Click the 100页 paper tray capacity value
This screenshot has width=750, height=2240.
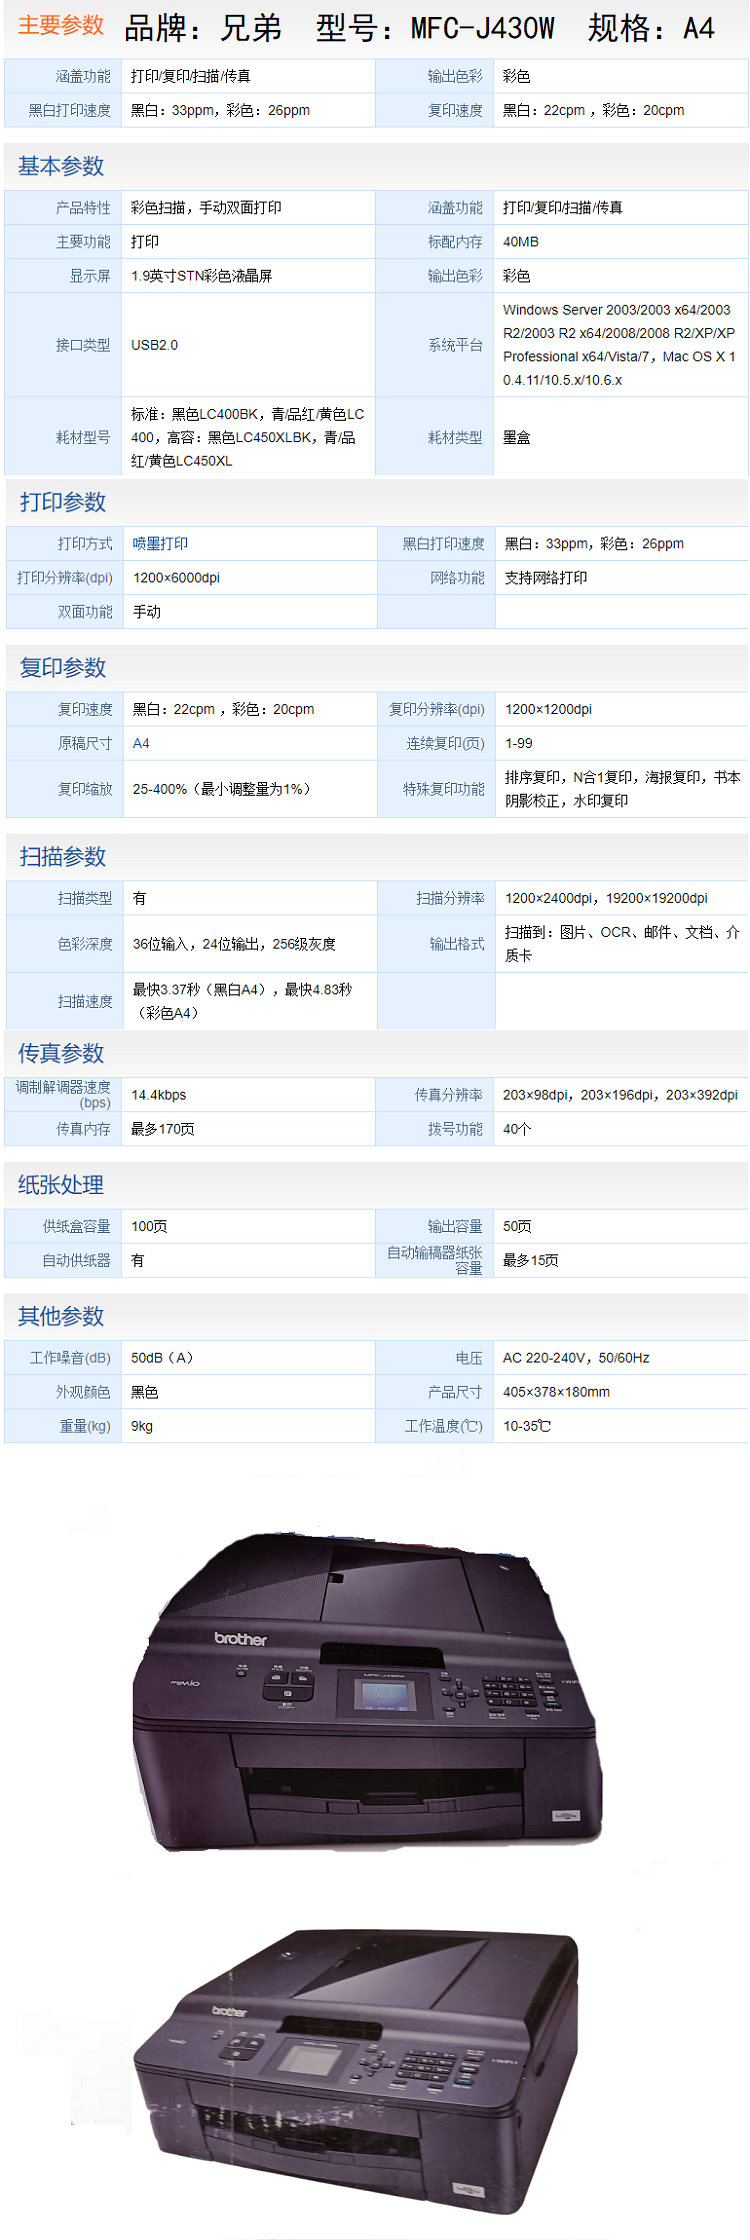(149, 1226)
